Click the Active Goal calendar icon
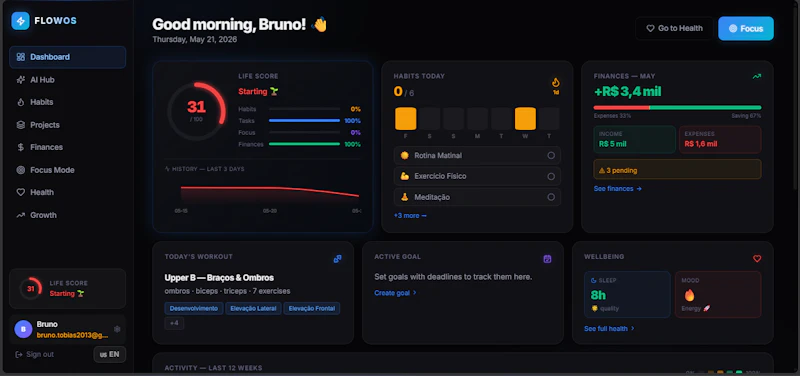The height and width of the screenshot is (376, 800). 547,259
